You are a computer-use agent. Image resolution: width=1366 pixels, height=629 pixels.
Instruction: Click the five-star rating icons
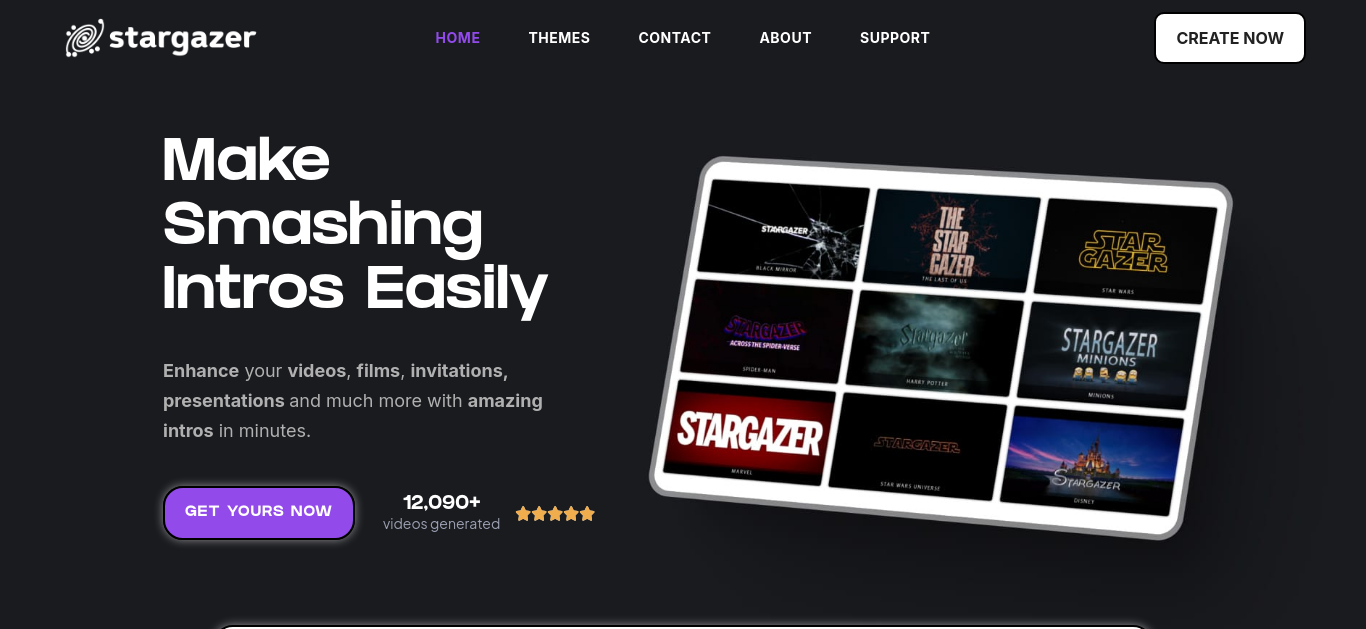pos(555,514)
